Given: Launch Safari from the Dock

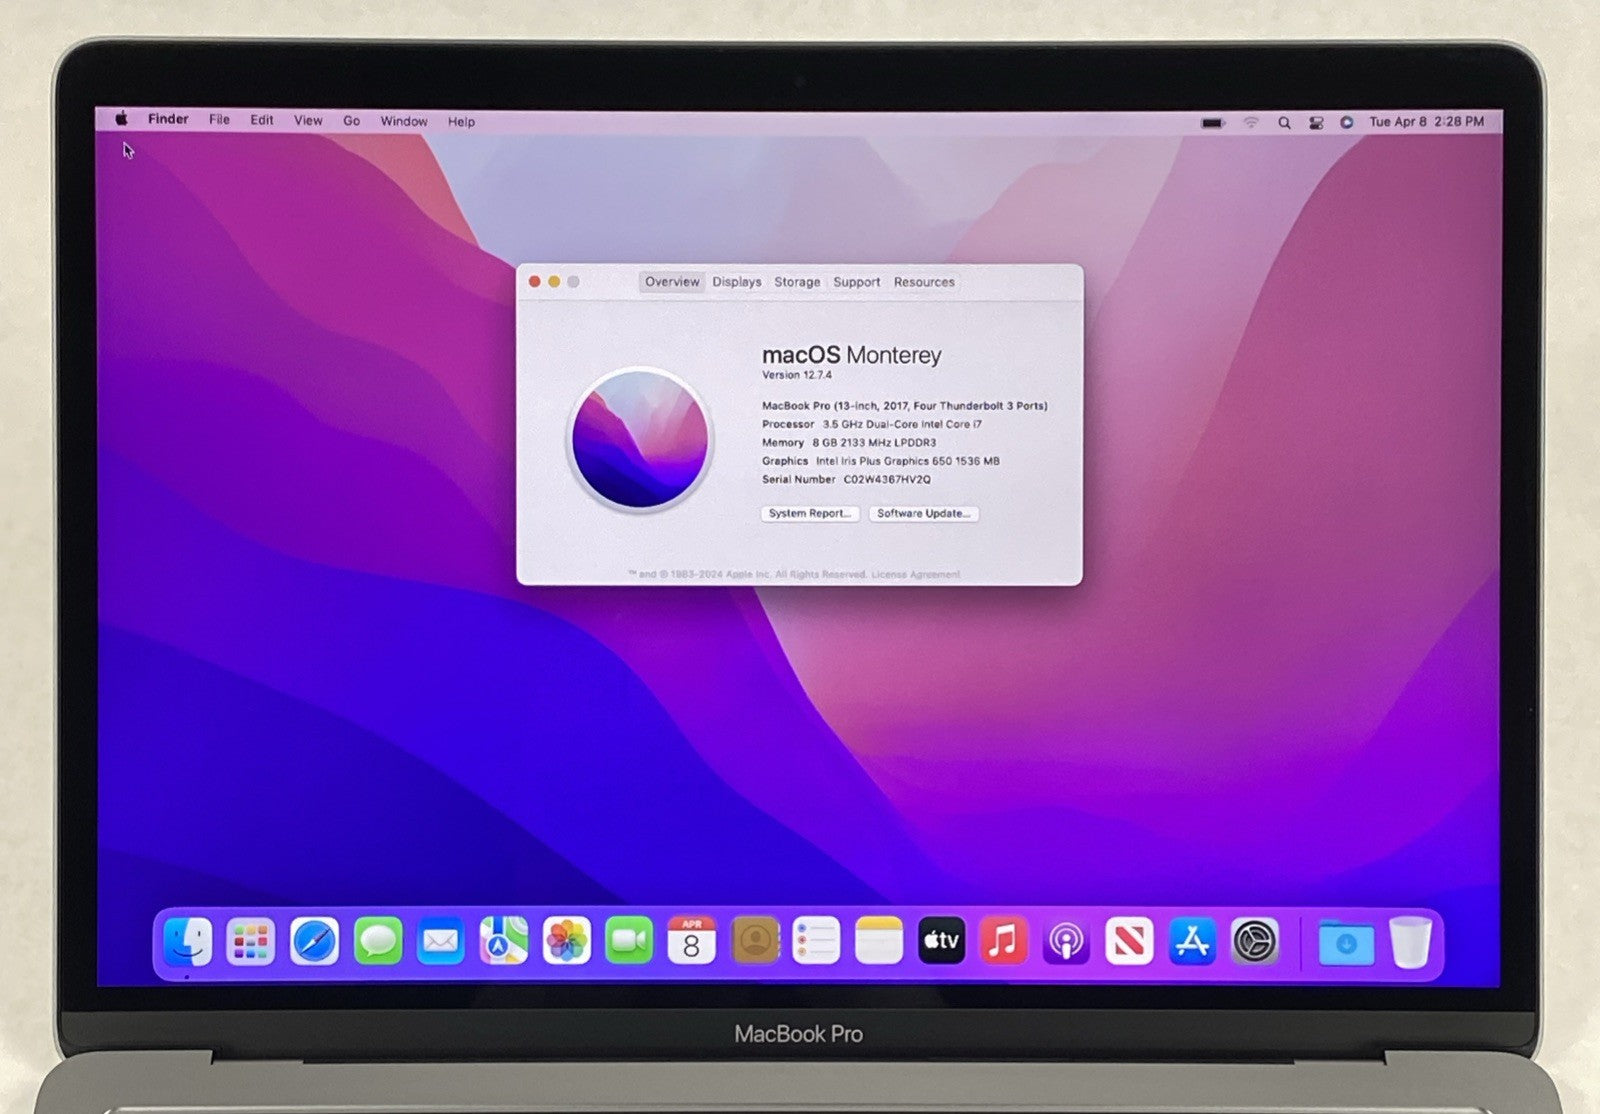Looking at the screenshot, I should tap(314, 941).
